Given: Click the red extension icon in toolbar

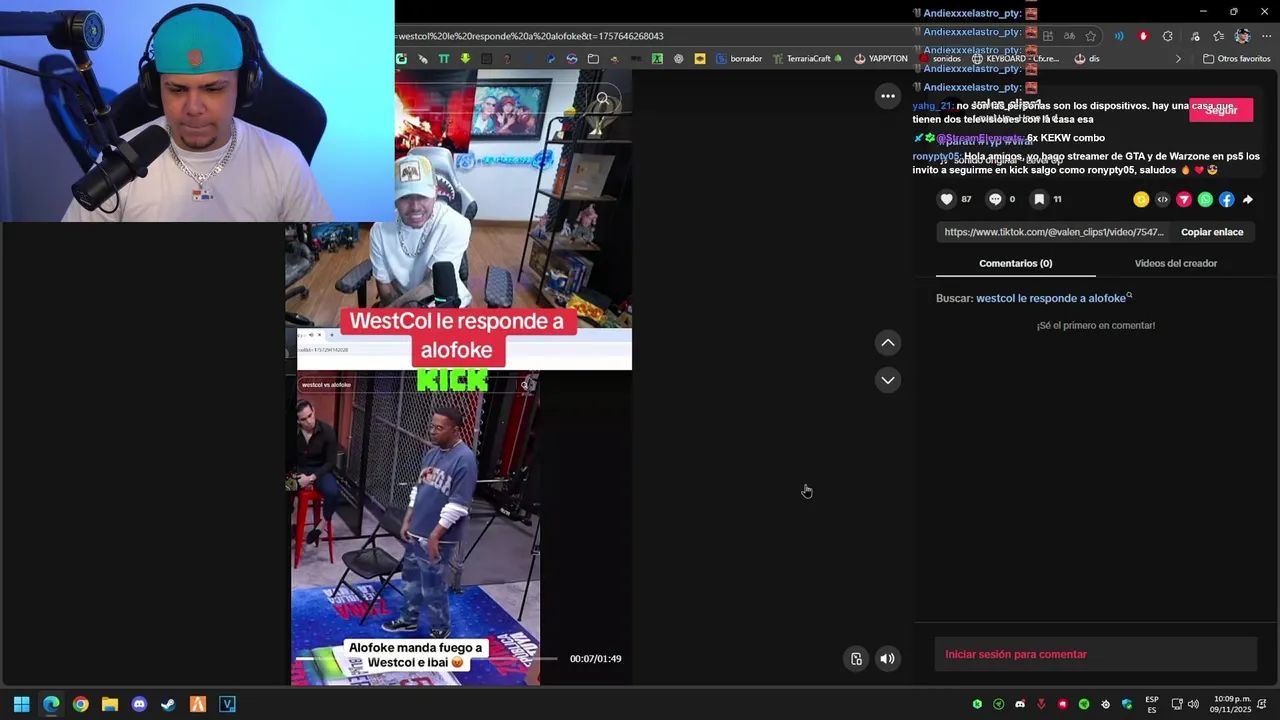Looking at the screenshot, I should tap(1143, 36).
